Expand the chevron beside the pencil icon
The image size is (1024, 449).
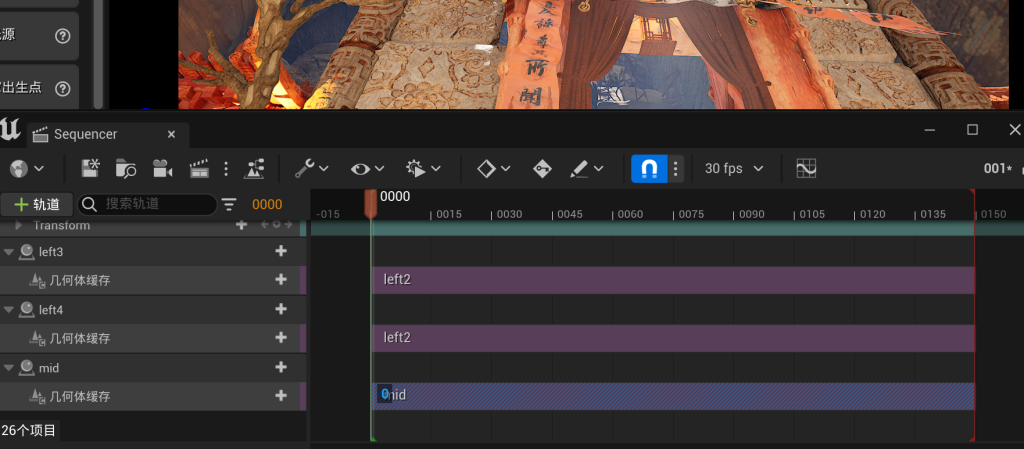coord(598,168)
